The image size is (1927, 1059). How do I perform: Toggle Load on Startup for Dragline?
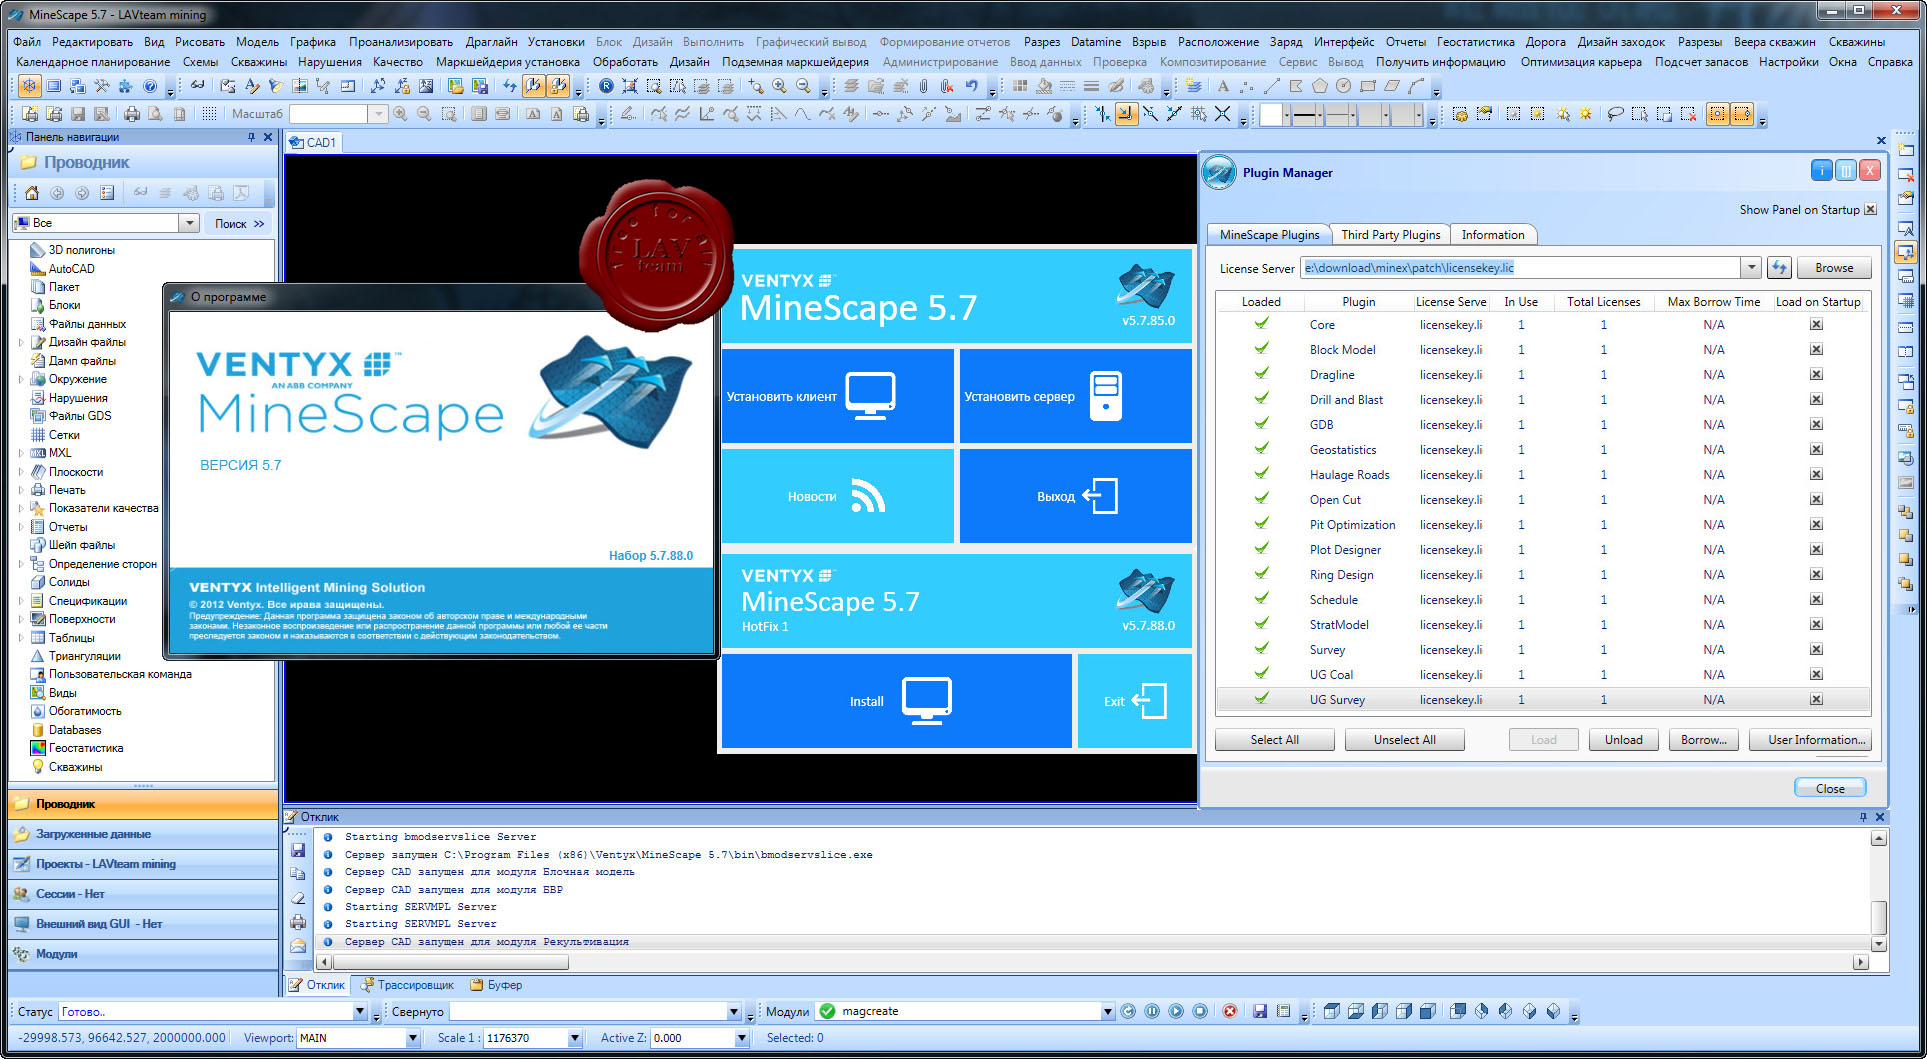pyautogui.click(x=1816, y=375)
